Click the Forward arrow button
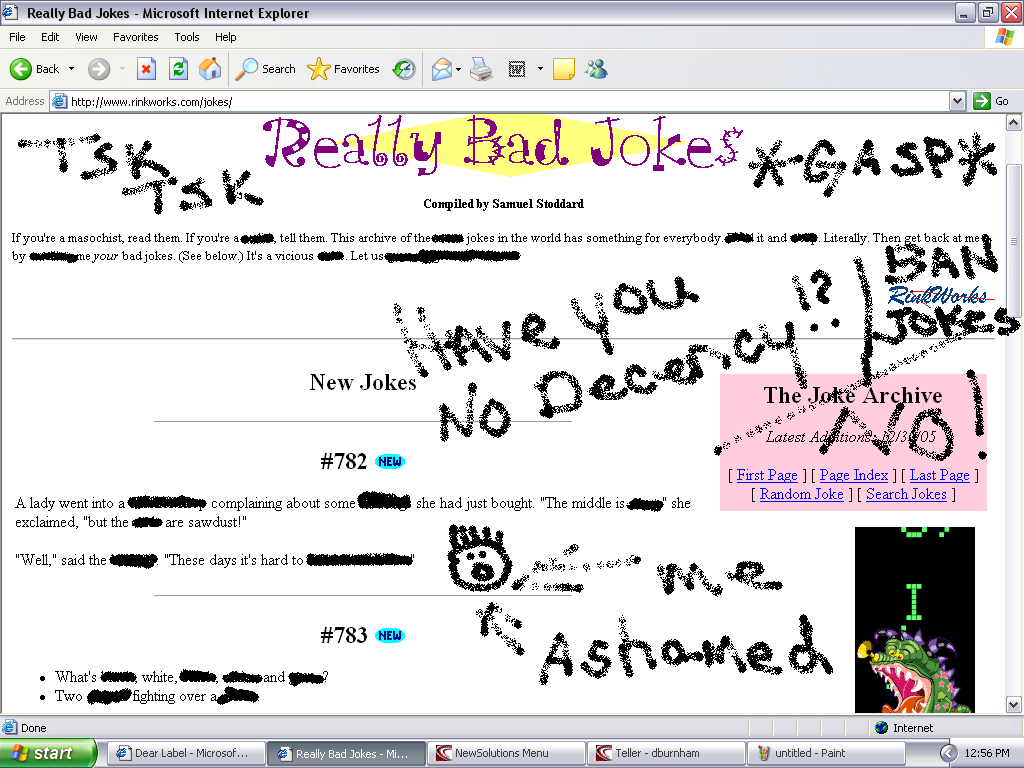Image resolution: width=1024 pixels, height=768 pixels. [99, 69]
